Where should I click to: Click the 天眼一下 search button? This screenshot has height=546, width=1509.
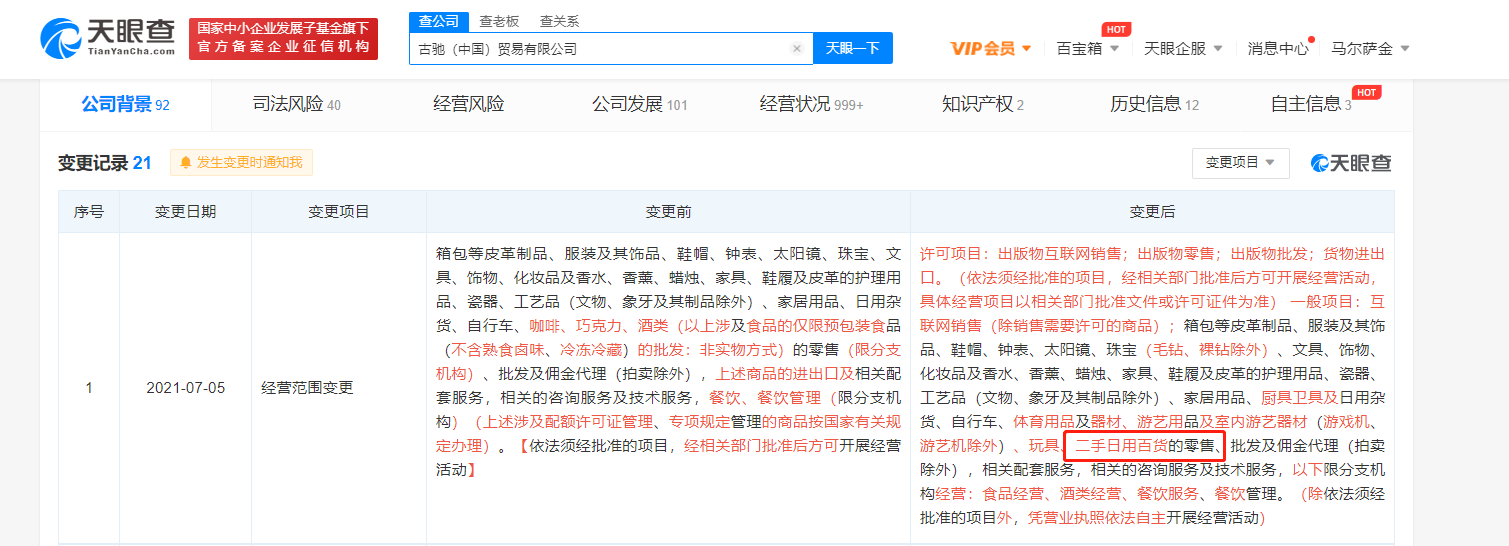point(852,48)
